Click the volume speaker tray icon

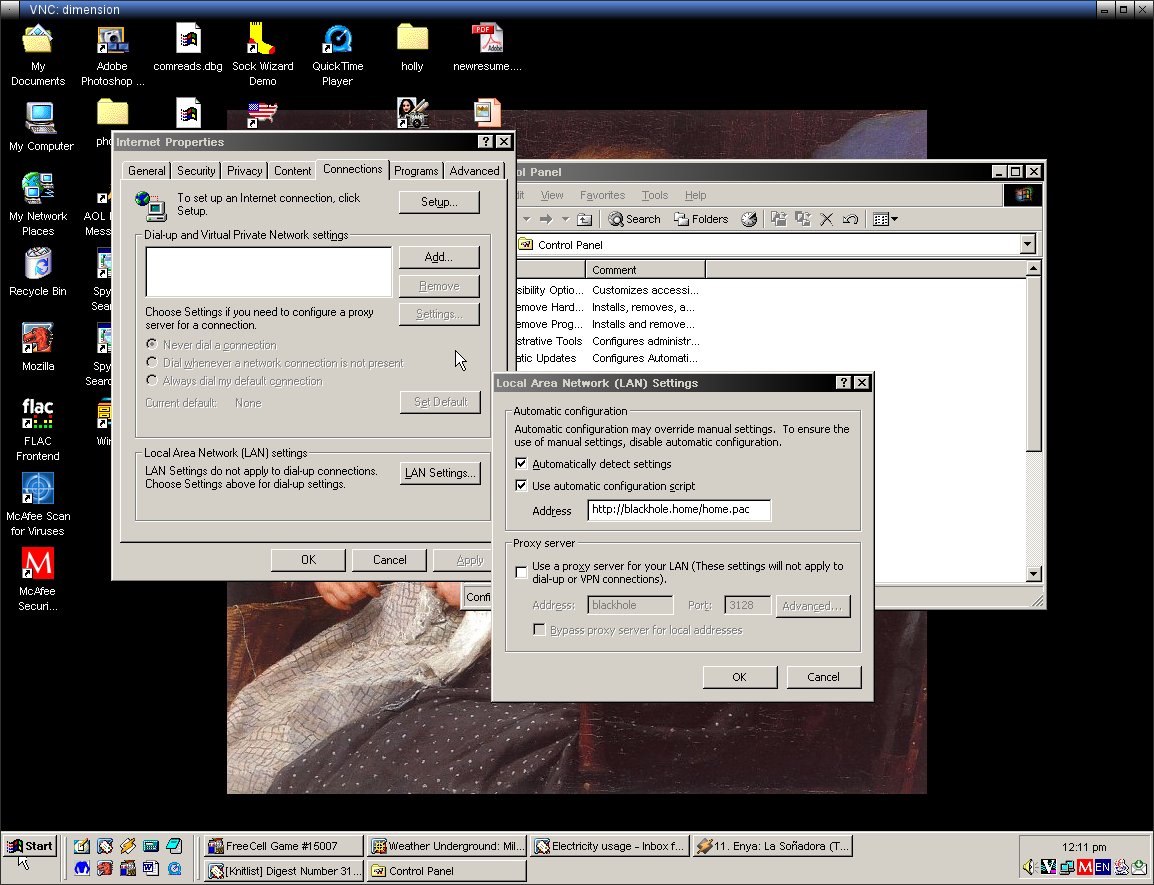(1030, 867)
